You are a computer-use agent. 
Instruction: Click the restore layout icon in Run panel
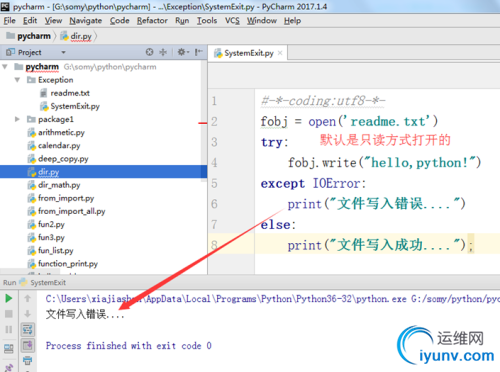pos(9,348)
